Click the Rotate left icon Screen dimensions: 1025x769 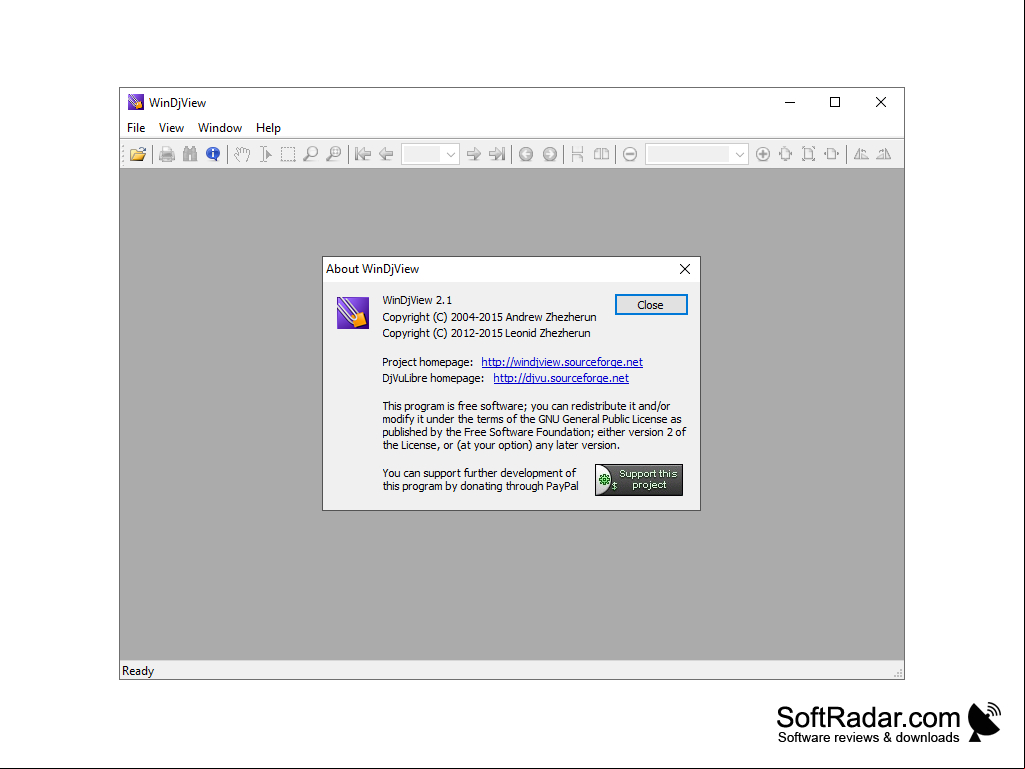pos(861,154)
